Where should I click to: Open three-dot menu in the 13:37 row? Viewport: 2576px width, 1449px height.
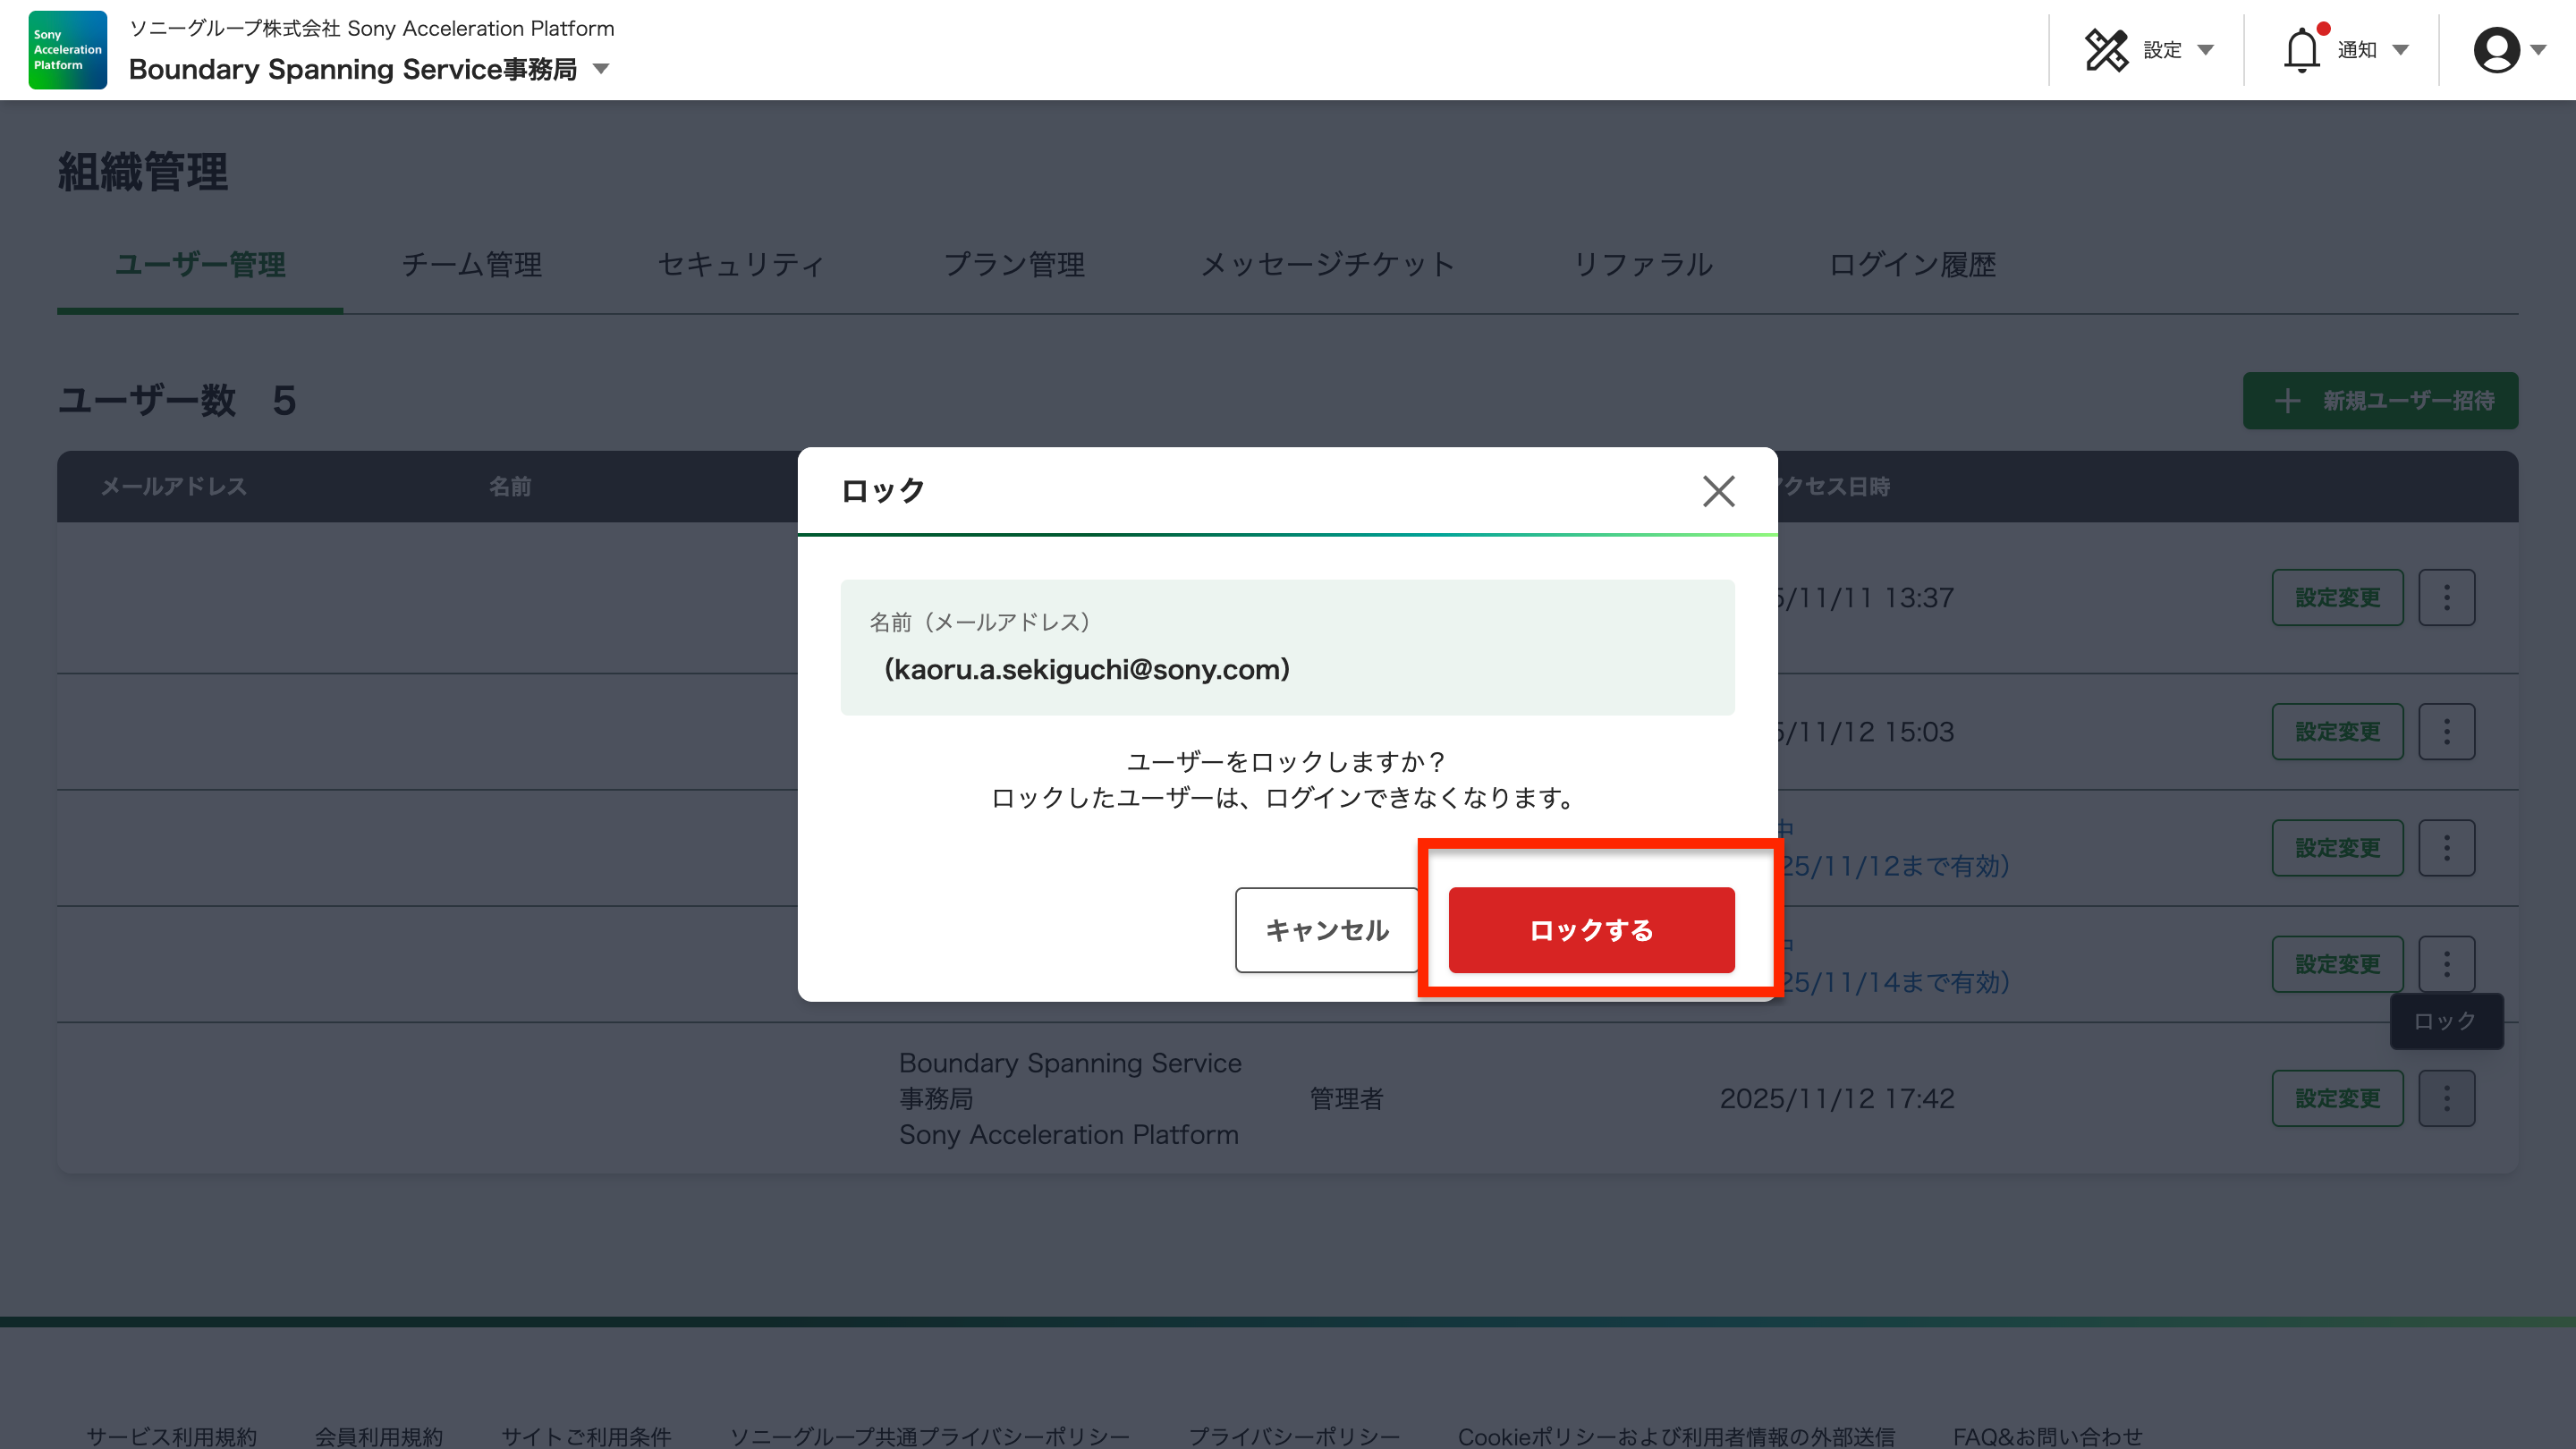2446,598
